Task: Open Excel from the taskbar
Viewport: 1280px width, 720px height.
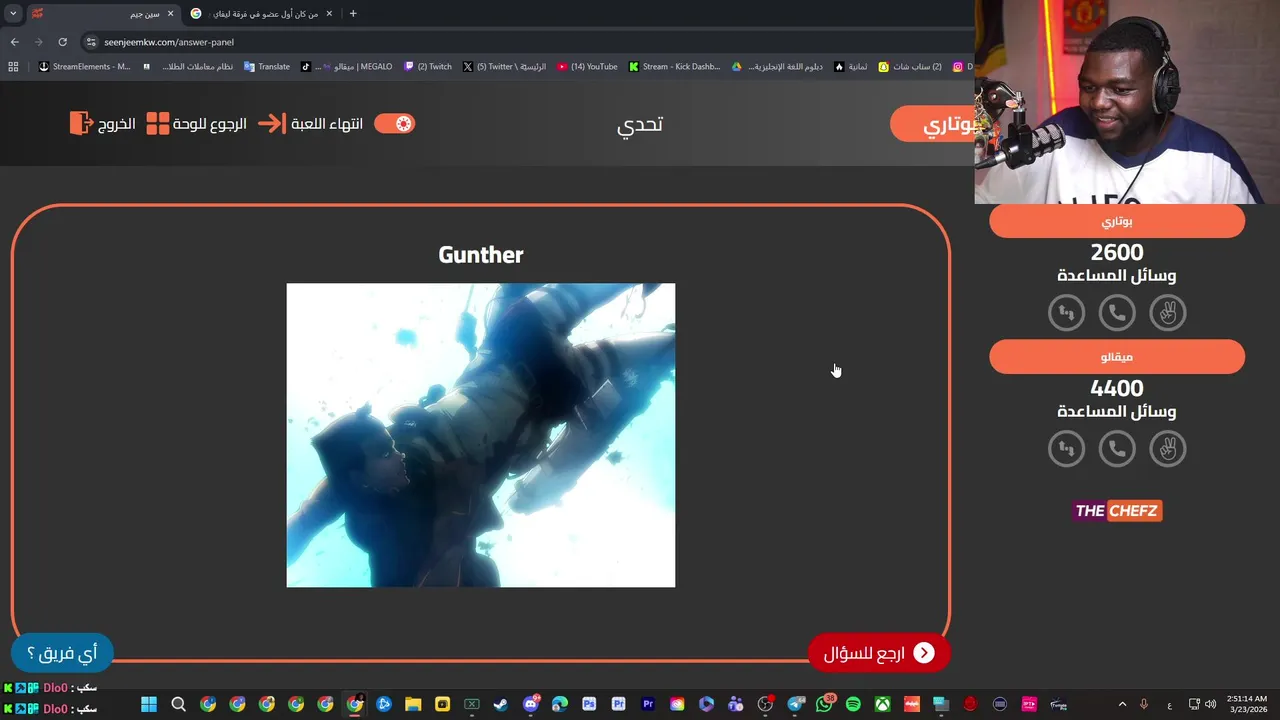Action: [471, 704]
